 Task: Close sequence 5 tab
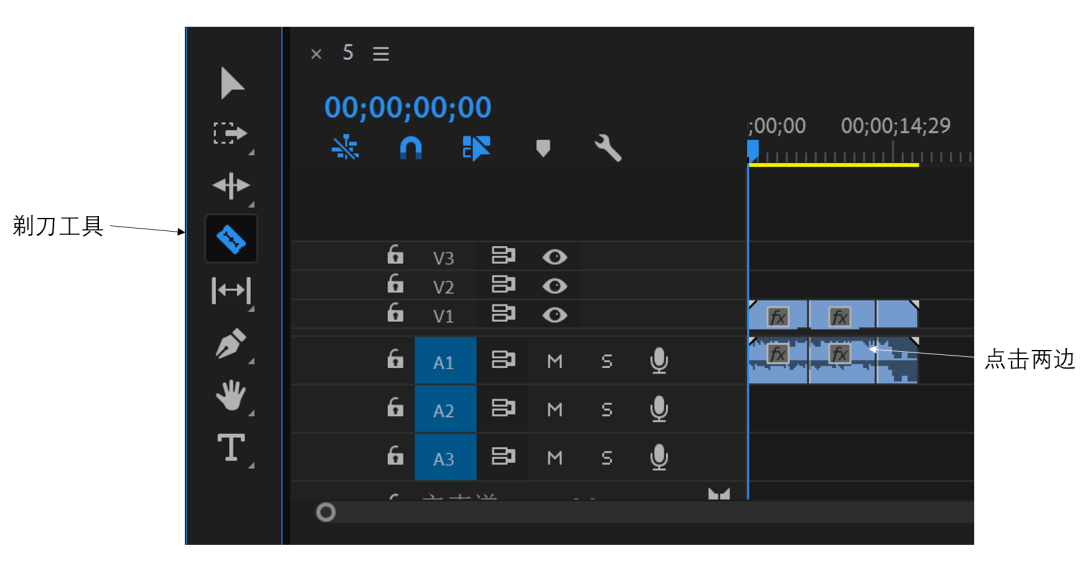tap(316, 54)
